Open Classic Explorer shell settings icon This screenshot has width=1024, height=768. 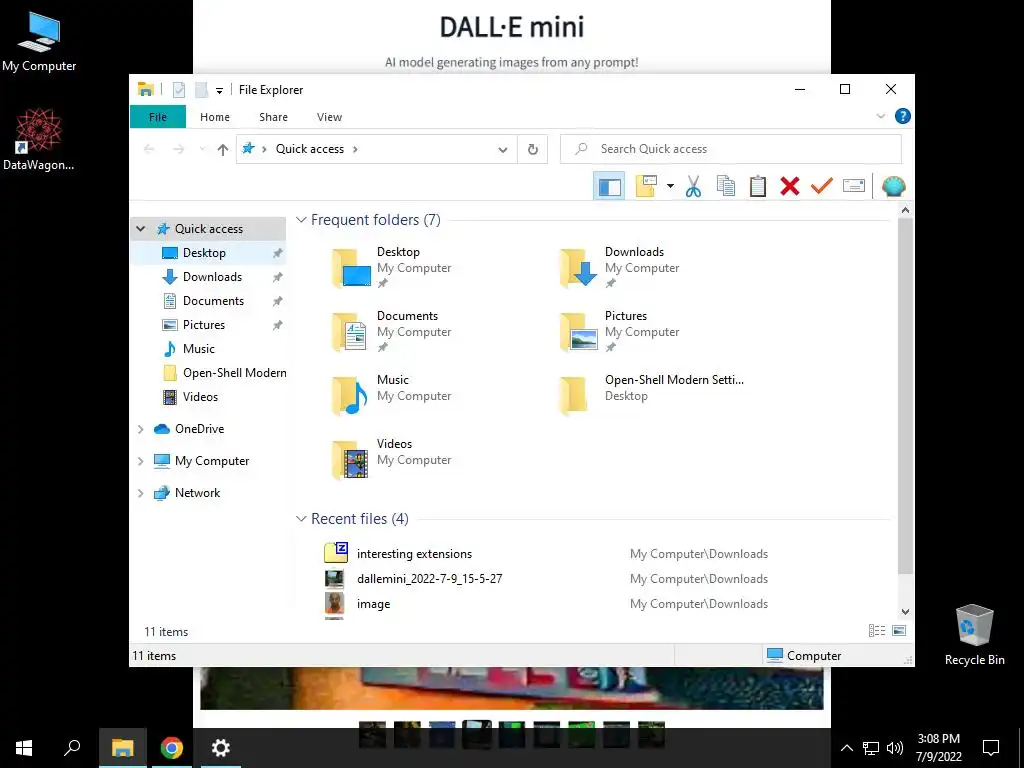893,187
